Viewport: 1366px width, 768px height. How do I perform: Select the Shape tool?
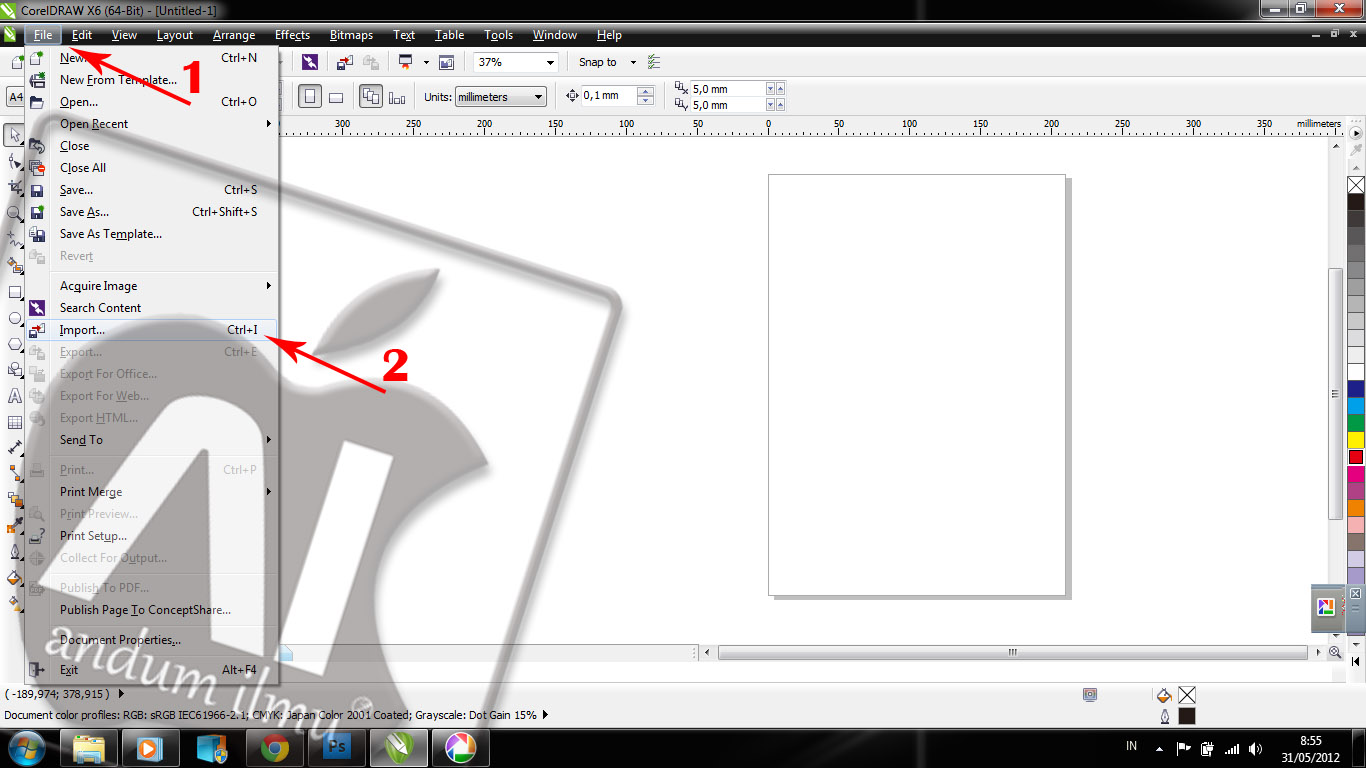[14, 159]
